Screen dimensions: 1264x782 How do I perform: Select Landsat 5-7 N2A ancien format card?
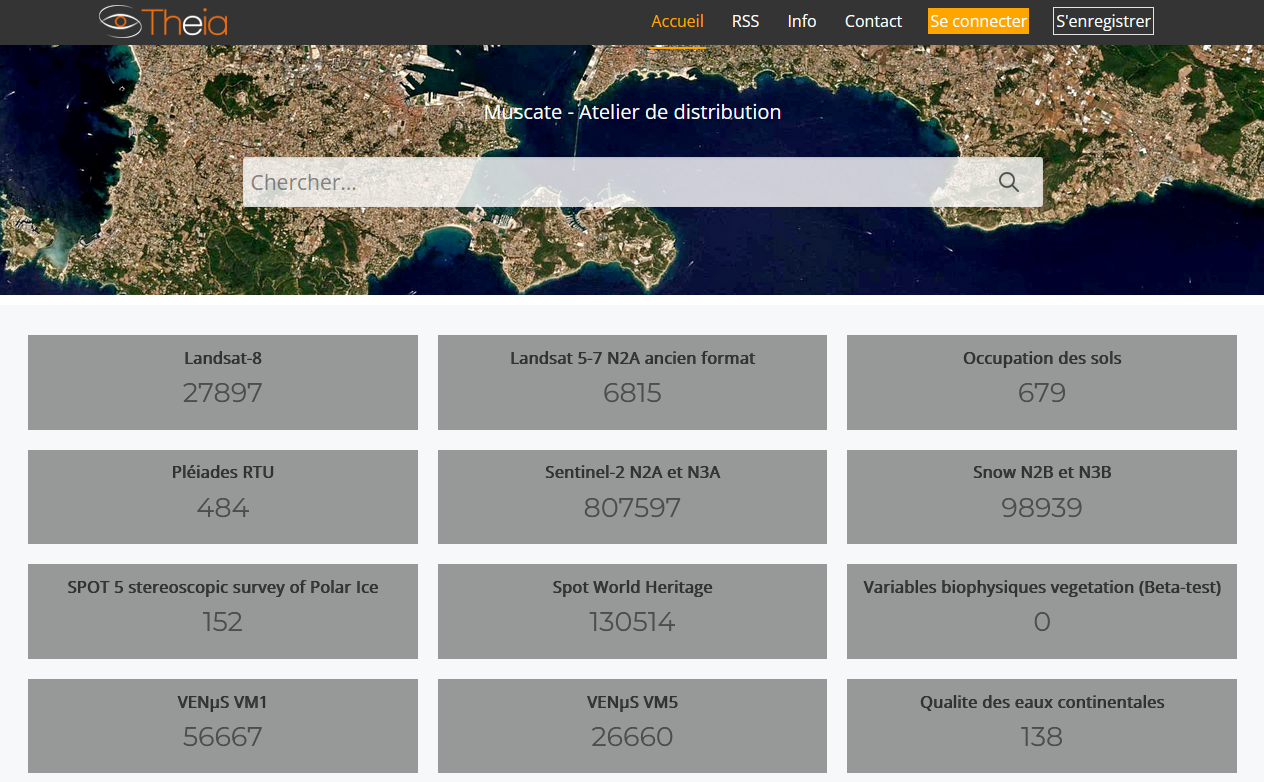pyautogui.click(x=632, y=382)
